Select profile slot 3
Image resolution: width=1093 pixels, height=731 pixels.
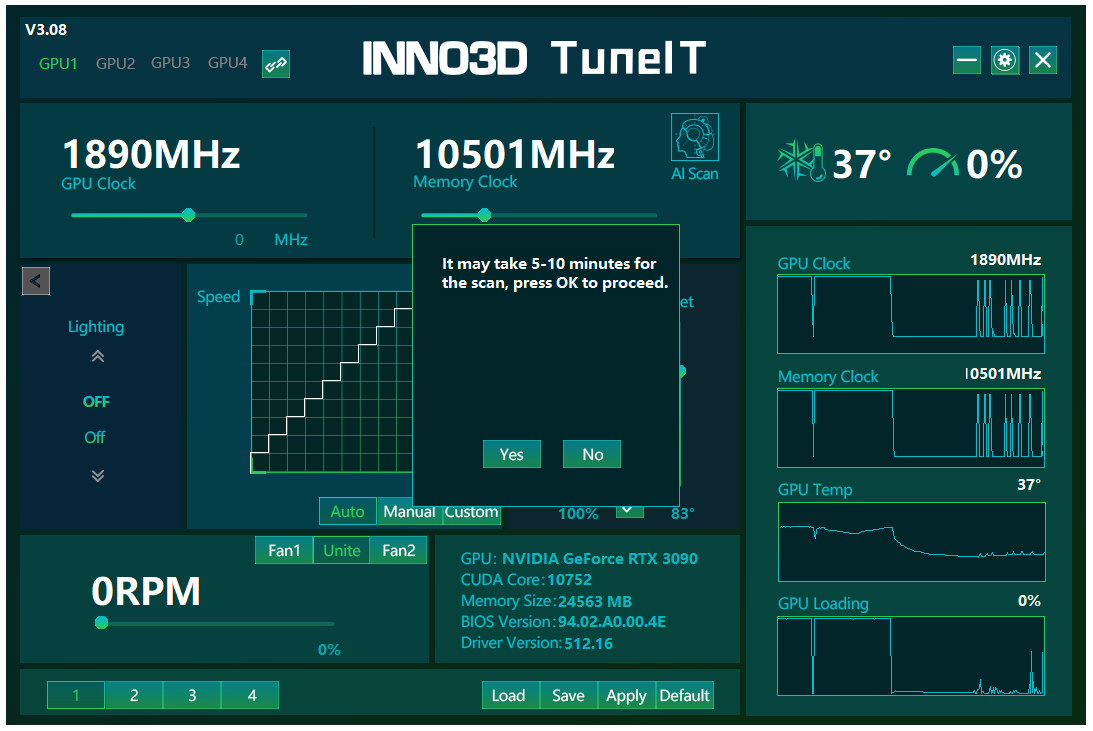coord(192,695)
